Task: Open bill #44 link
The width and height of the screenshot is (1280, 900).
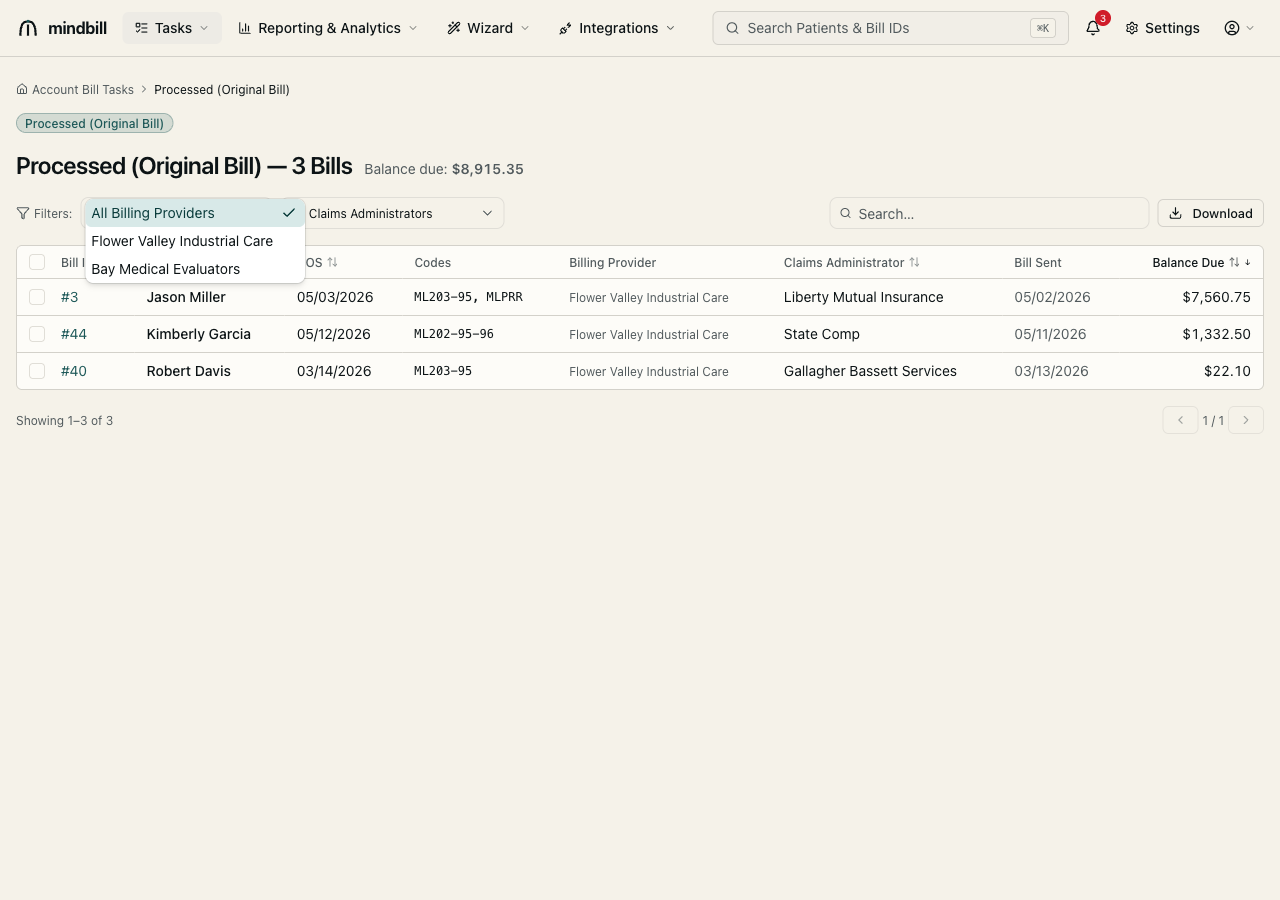Action: pos(74,334)
